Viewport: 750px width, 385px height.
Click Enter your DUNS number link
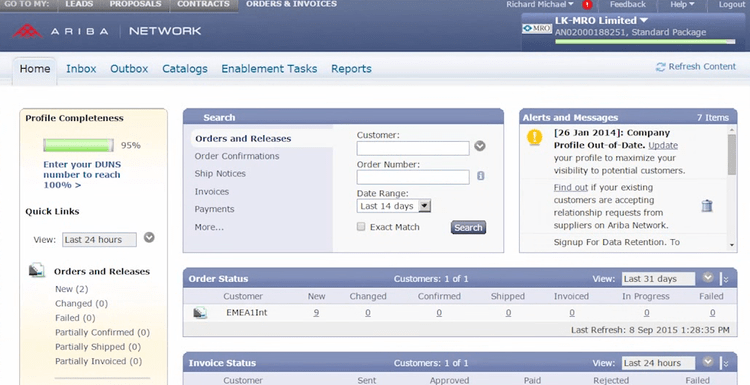coord(82,175)
